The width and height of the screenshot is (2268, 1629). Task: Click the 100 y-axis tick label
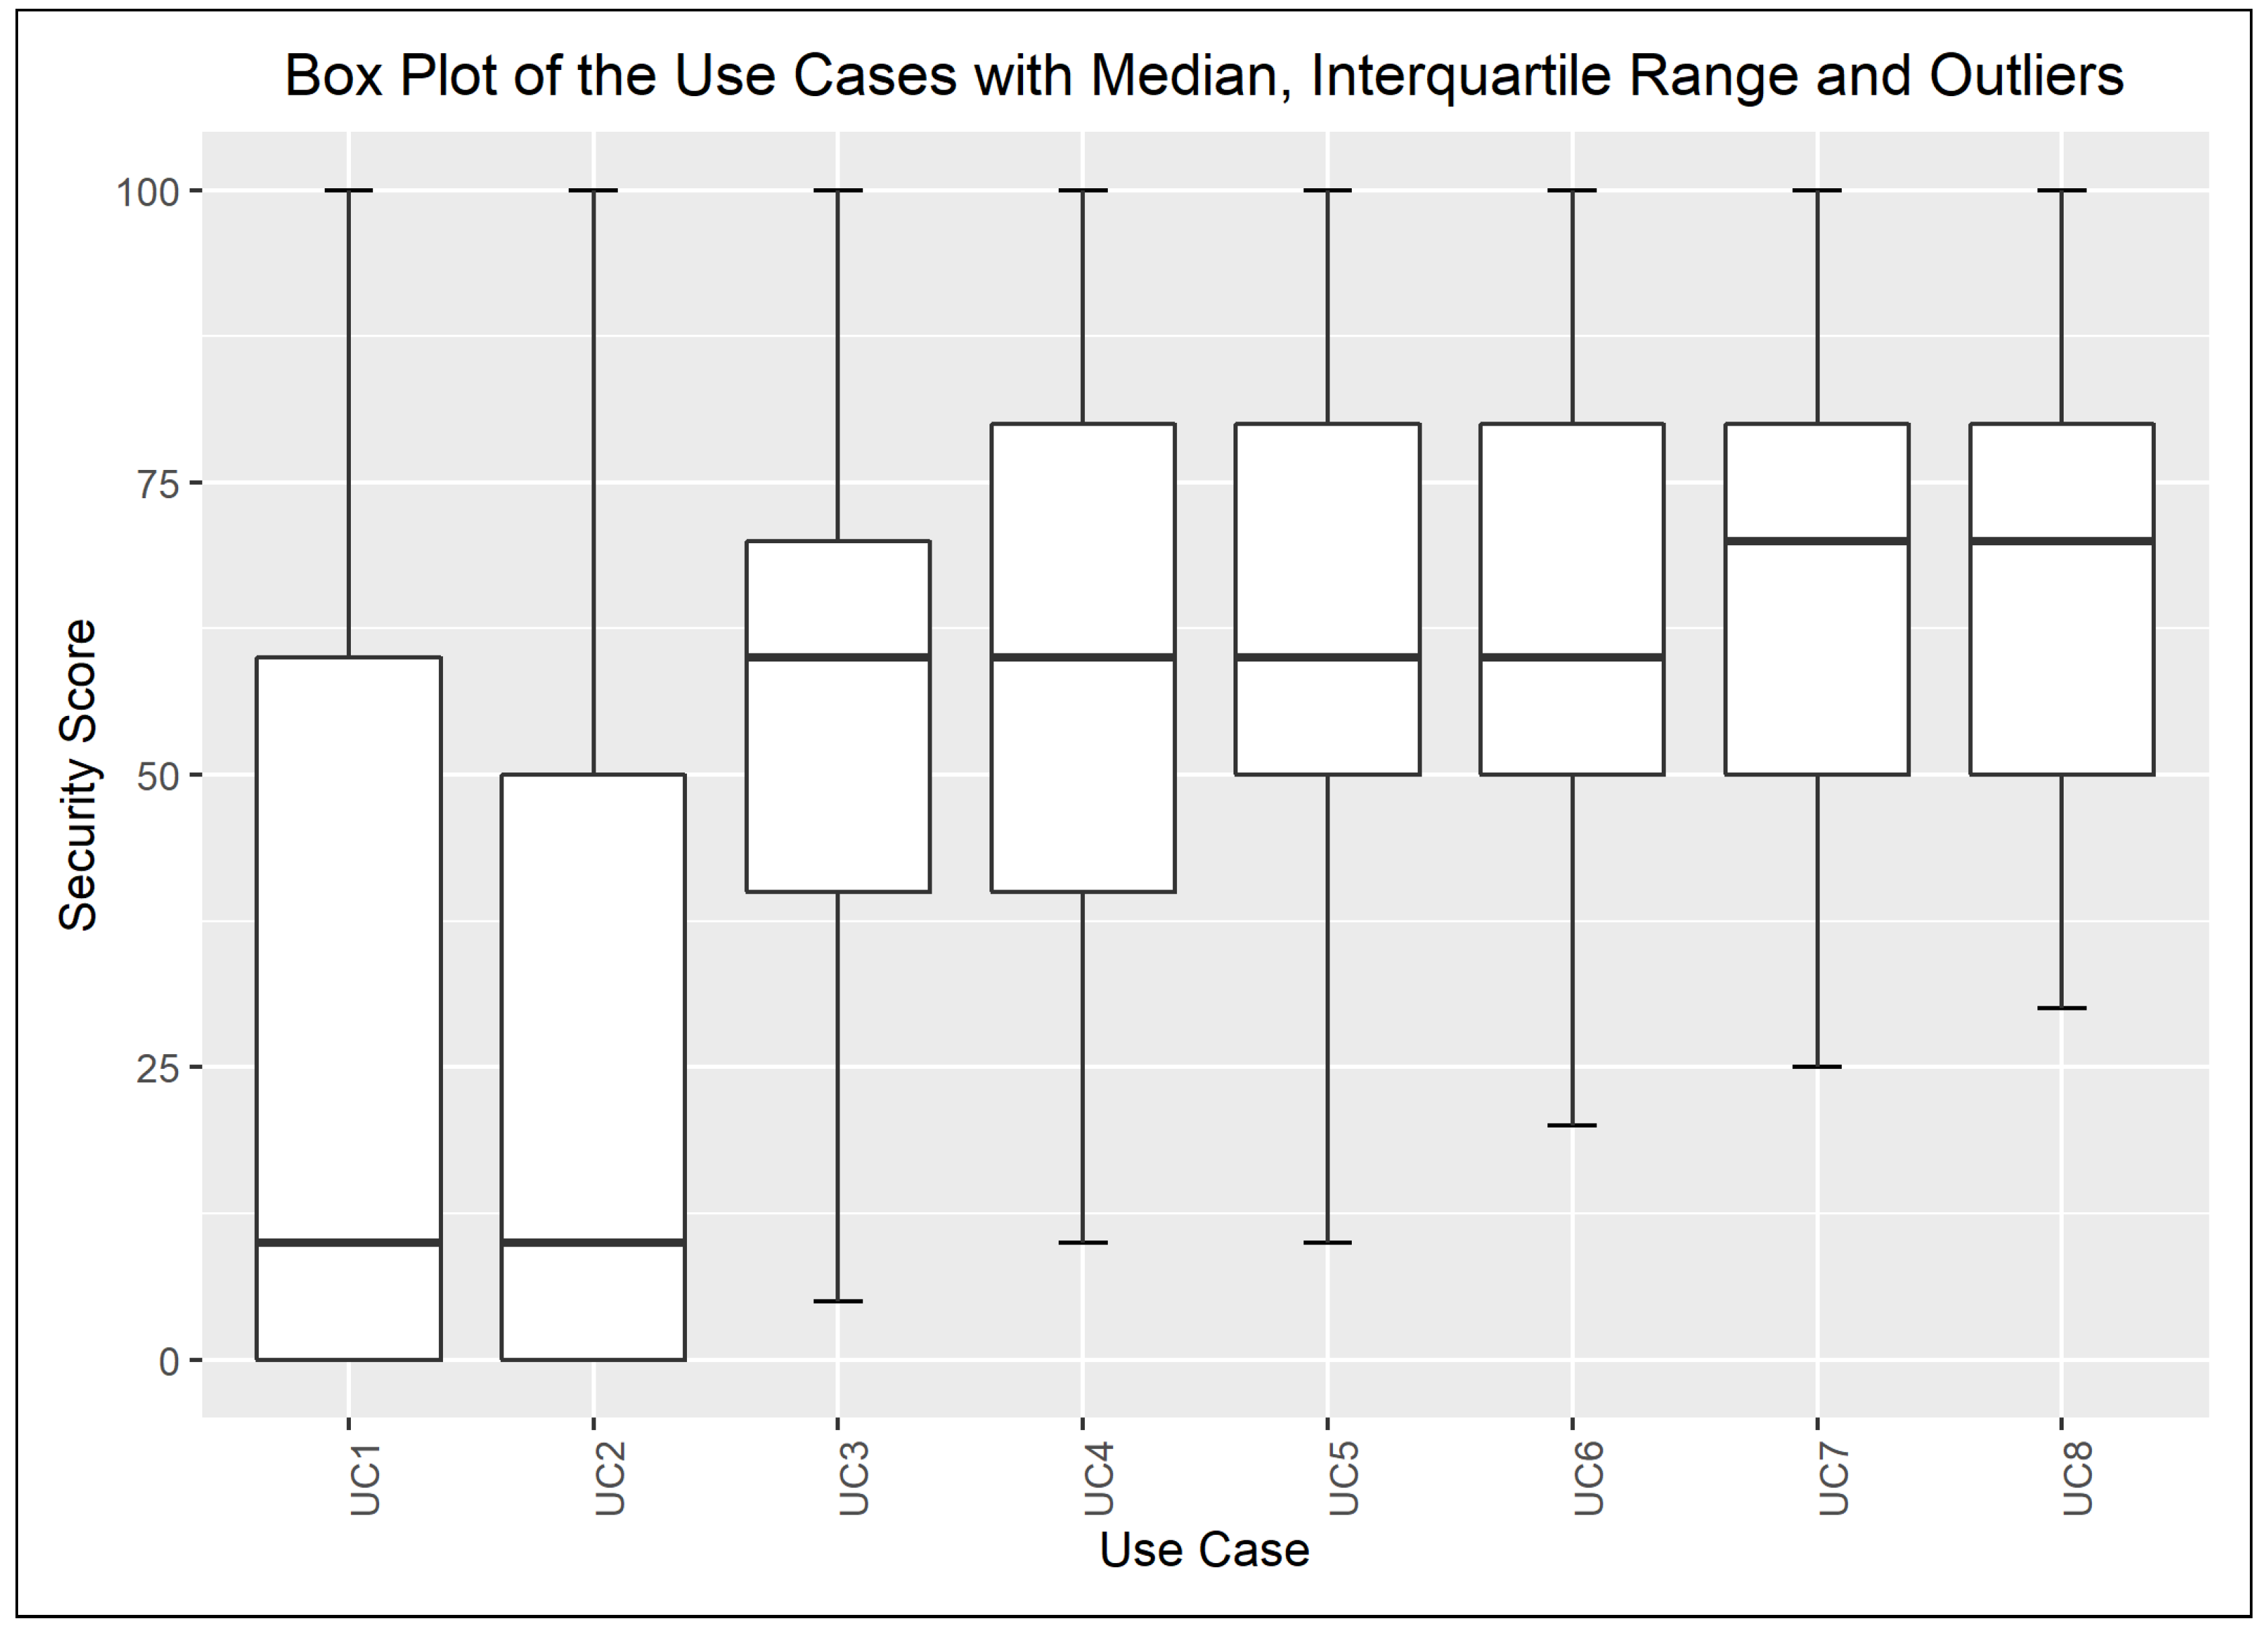147,192
